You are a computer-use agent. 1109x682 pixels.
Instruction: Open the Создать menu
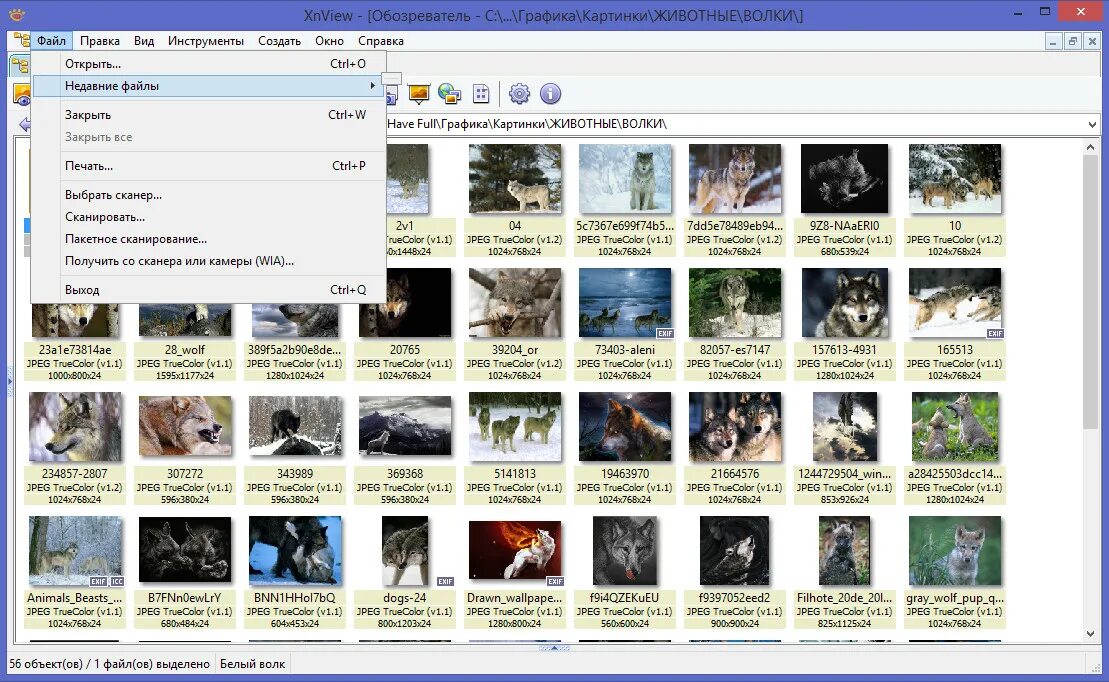click(279, 41)
